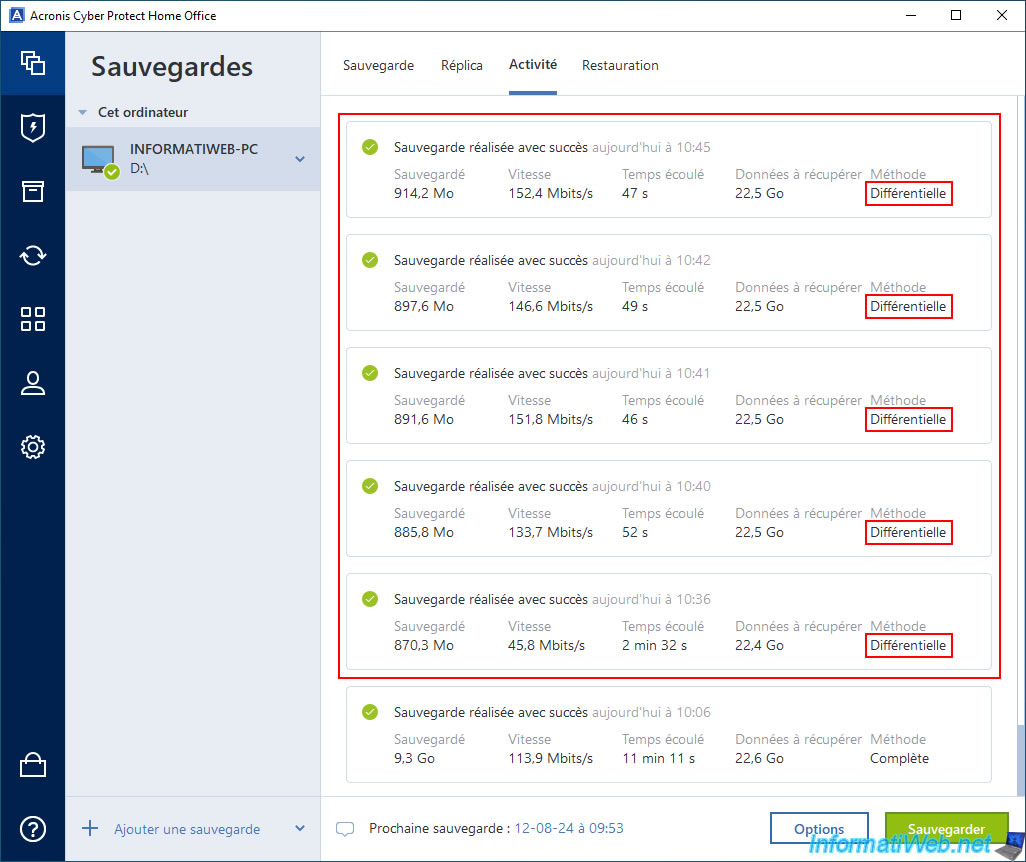Viewport: 1026px width, 862px height.
Task: Click the 45,8 Mbits/s speed value
Action: tap(546, 645)
